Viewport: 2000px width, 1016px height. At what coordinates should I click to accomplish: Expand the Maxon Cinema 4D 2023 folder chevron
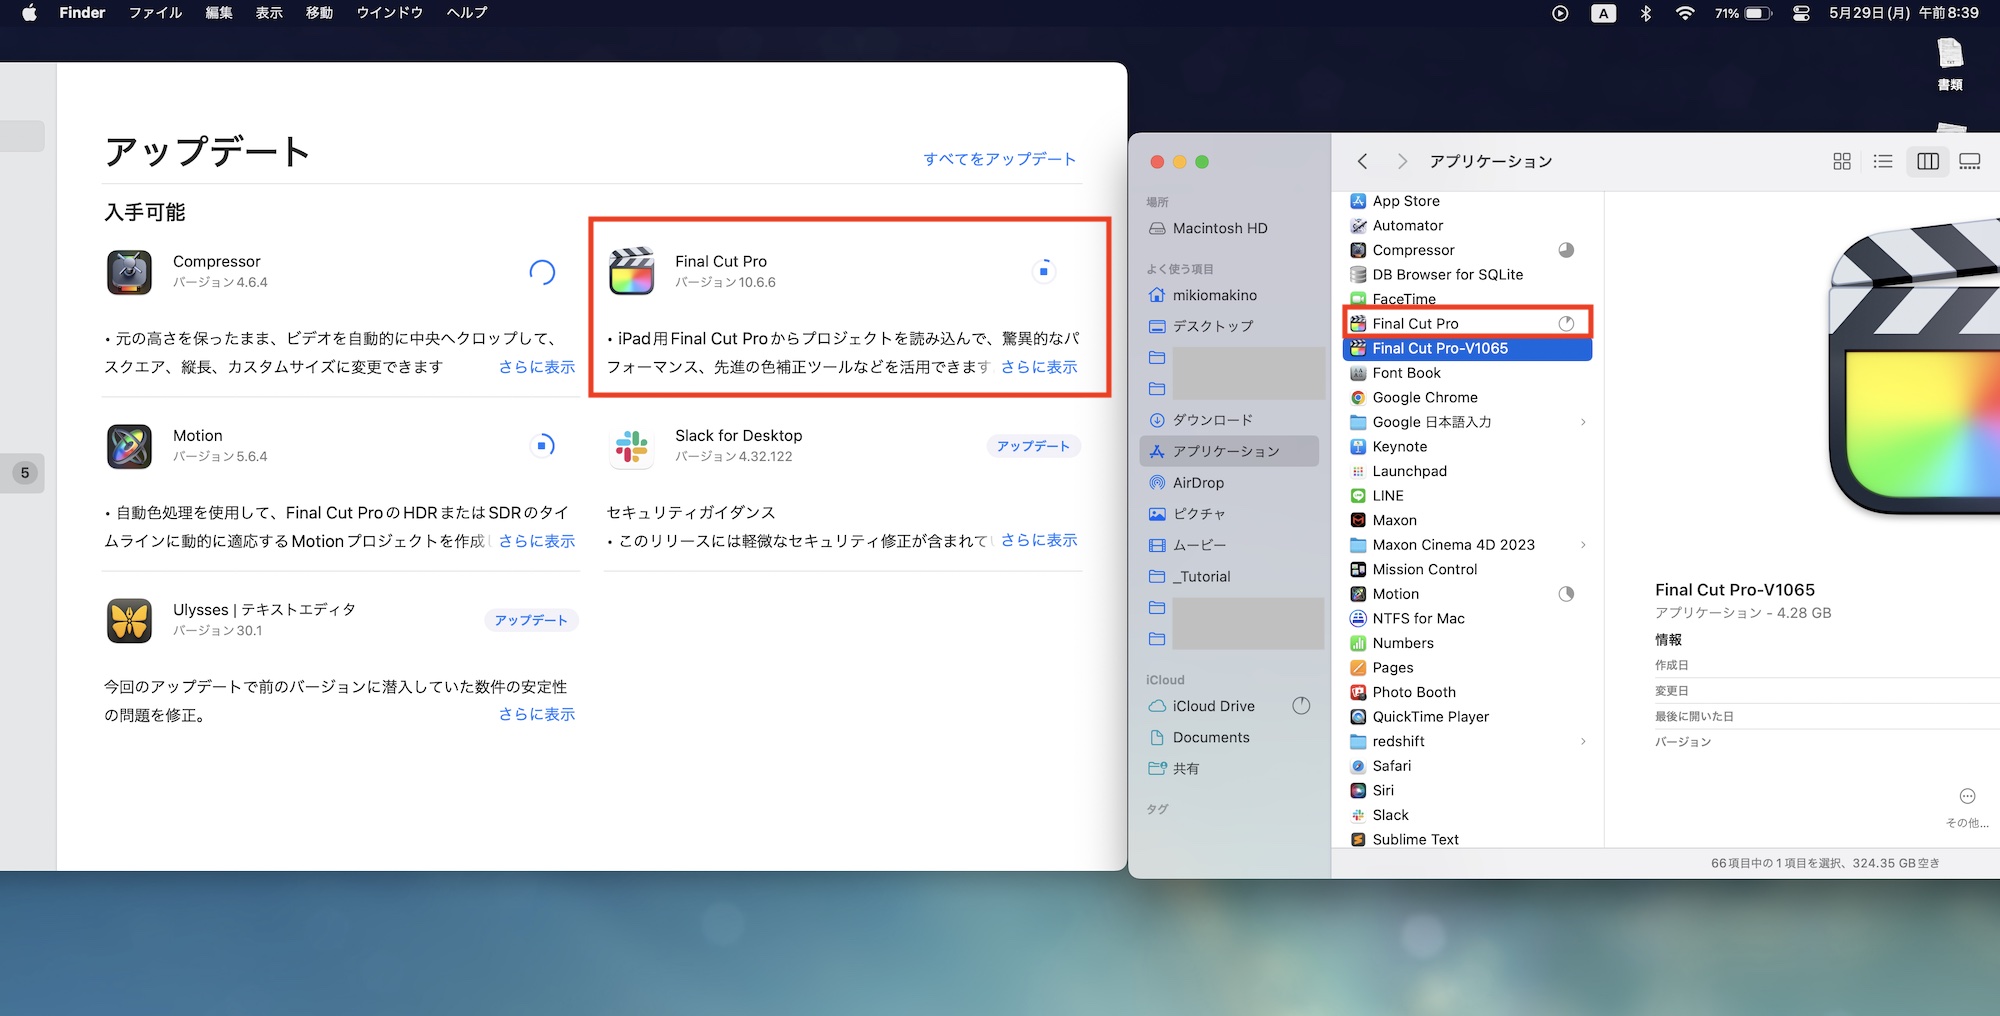click(1583, 545)
